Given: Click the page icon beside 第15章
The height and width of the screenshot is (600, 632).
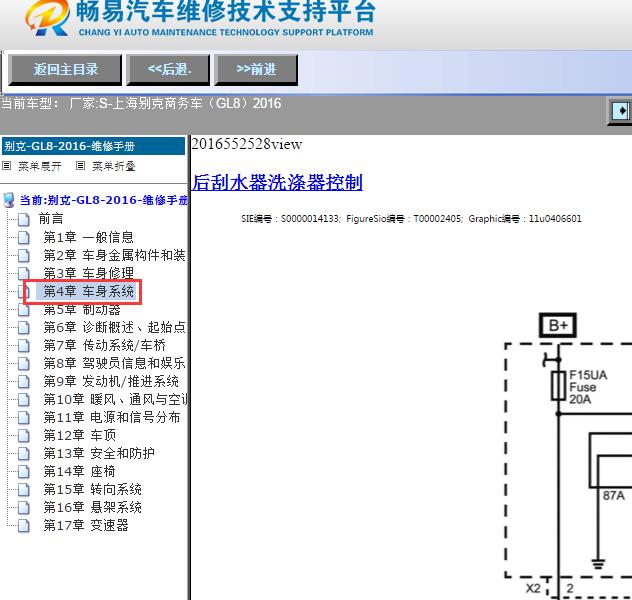Looking at the screenshot, I should (x=23, y=490).
